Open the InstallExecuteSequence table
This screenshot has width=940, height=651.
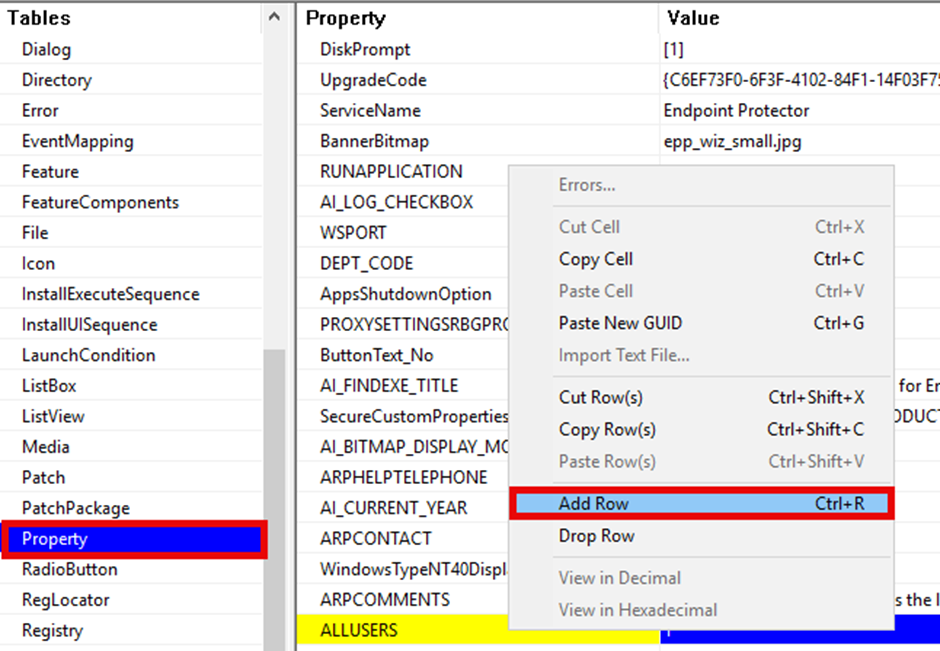click(110, 294)
